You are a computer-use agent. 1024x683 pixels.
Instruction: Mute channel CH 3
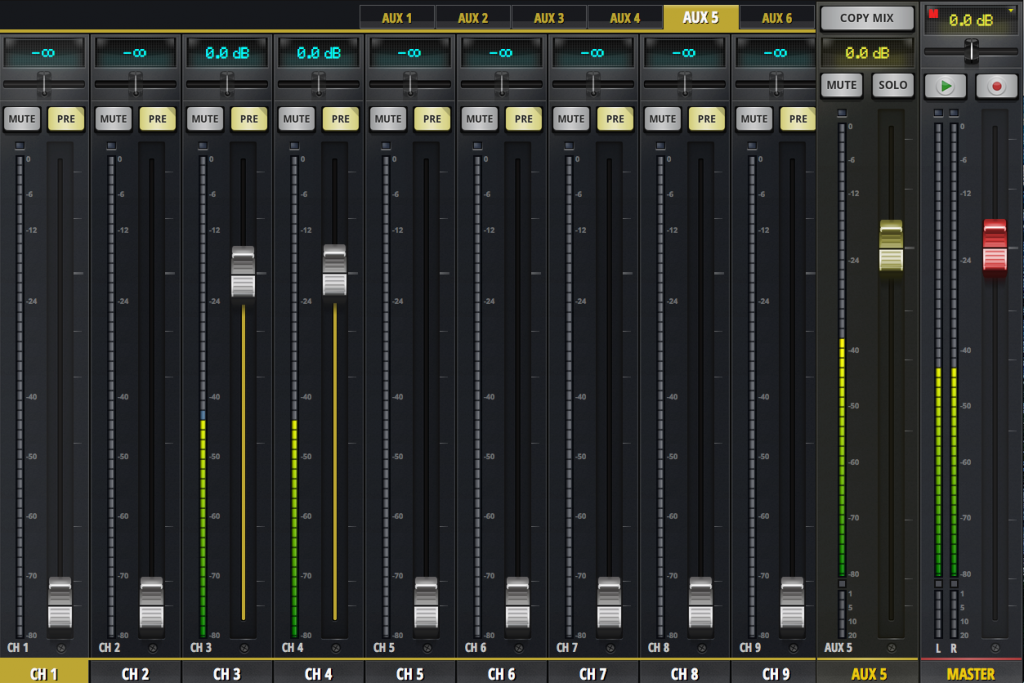(204, 119)
